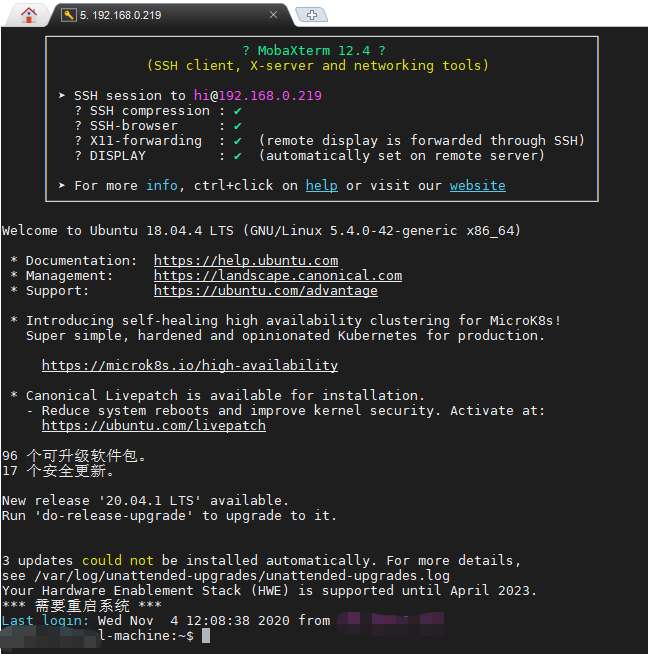Open https://help.ubuntu.com link
The height and width of the screenshot is (654, 648).
(246, 261)
